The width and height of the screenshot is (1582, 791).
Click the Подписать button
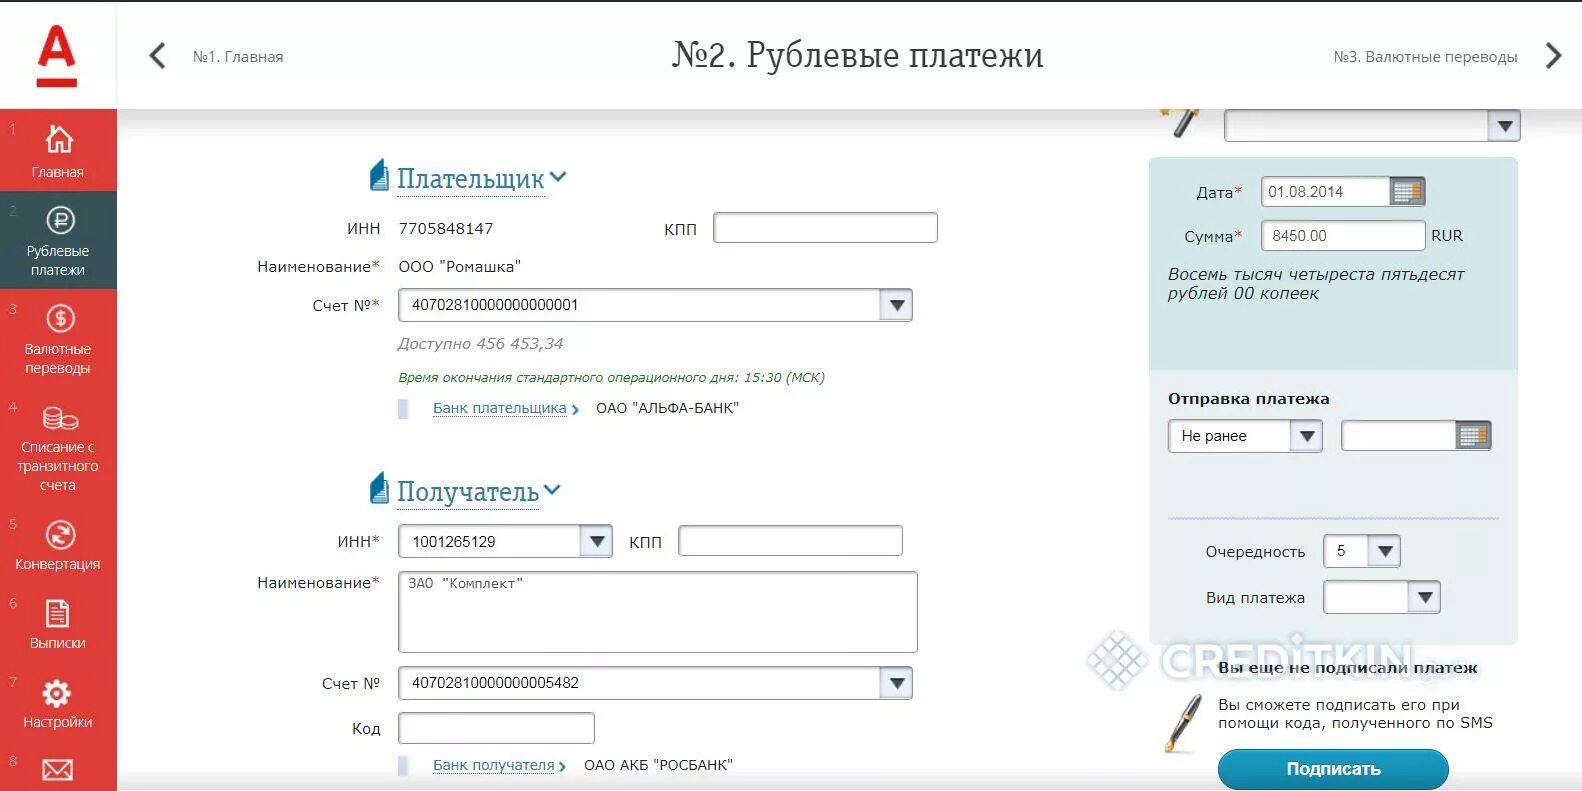(1333, 769)
